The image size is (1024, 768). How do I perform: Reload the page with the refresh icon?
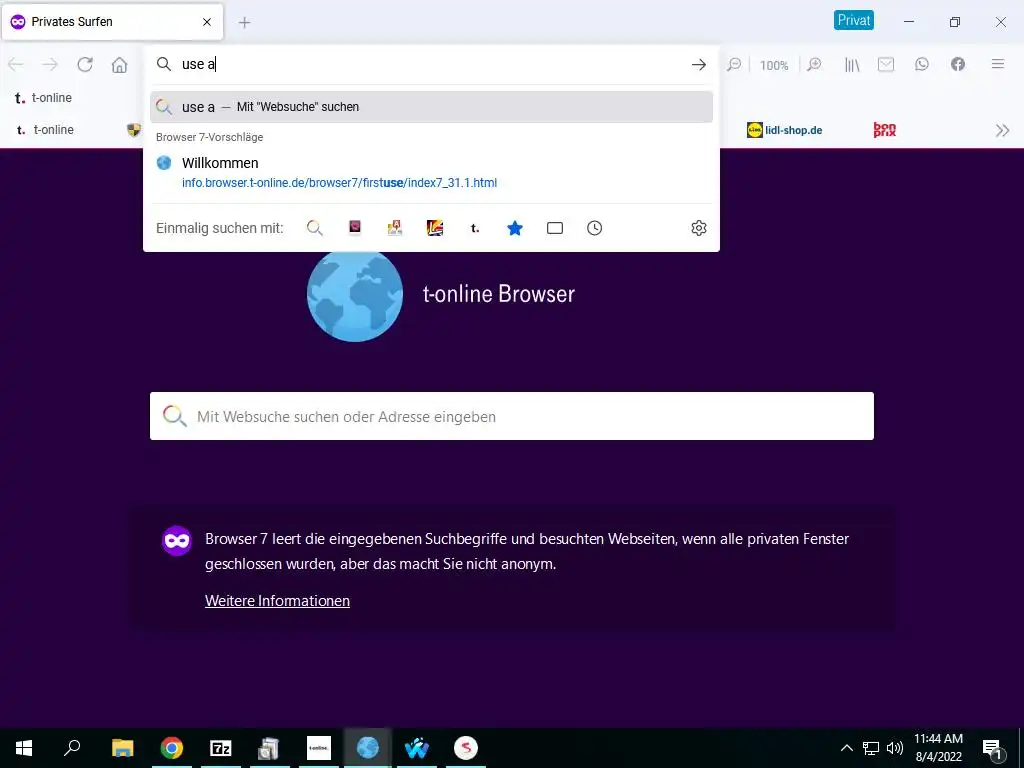85,64
